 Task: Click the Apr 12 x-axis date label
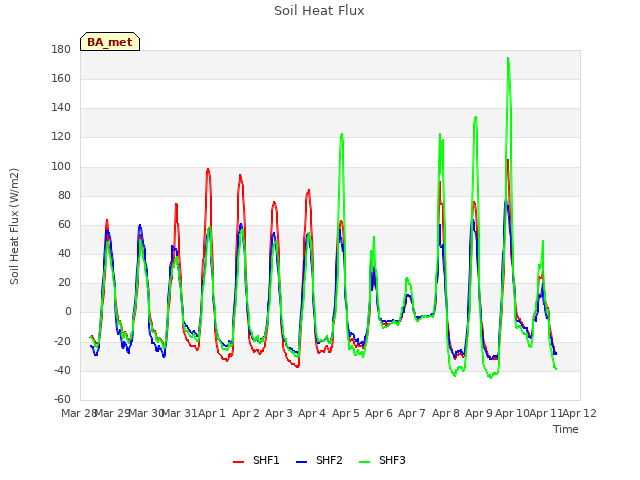click(x=580, y=413)
